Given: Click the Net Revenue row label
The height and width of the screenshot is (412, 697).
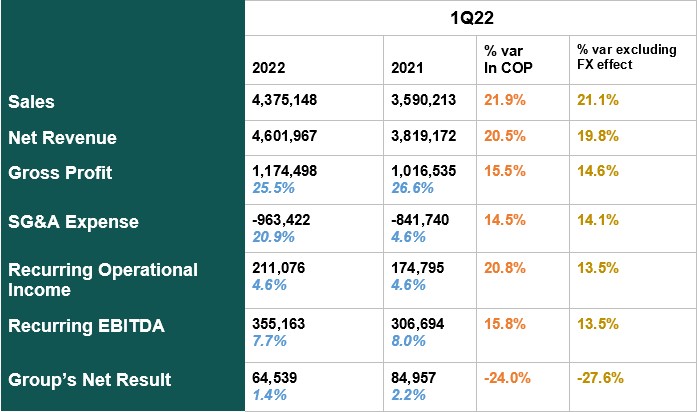Looking at the screenshot, I should (x=62, y=137).
